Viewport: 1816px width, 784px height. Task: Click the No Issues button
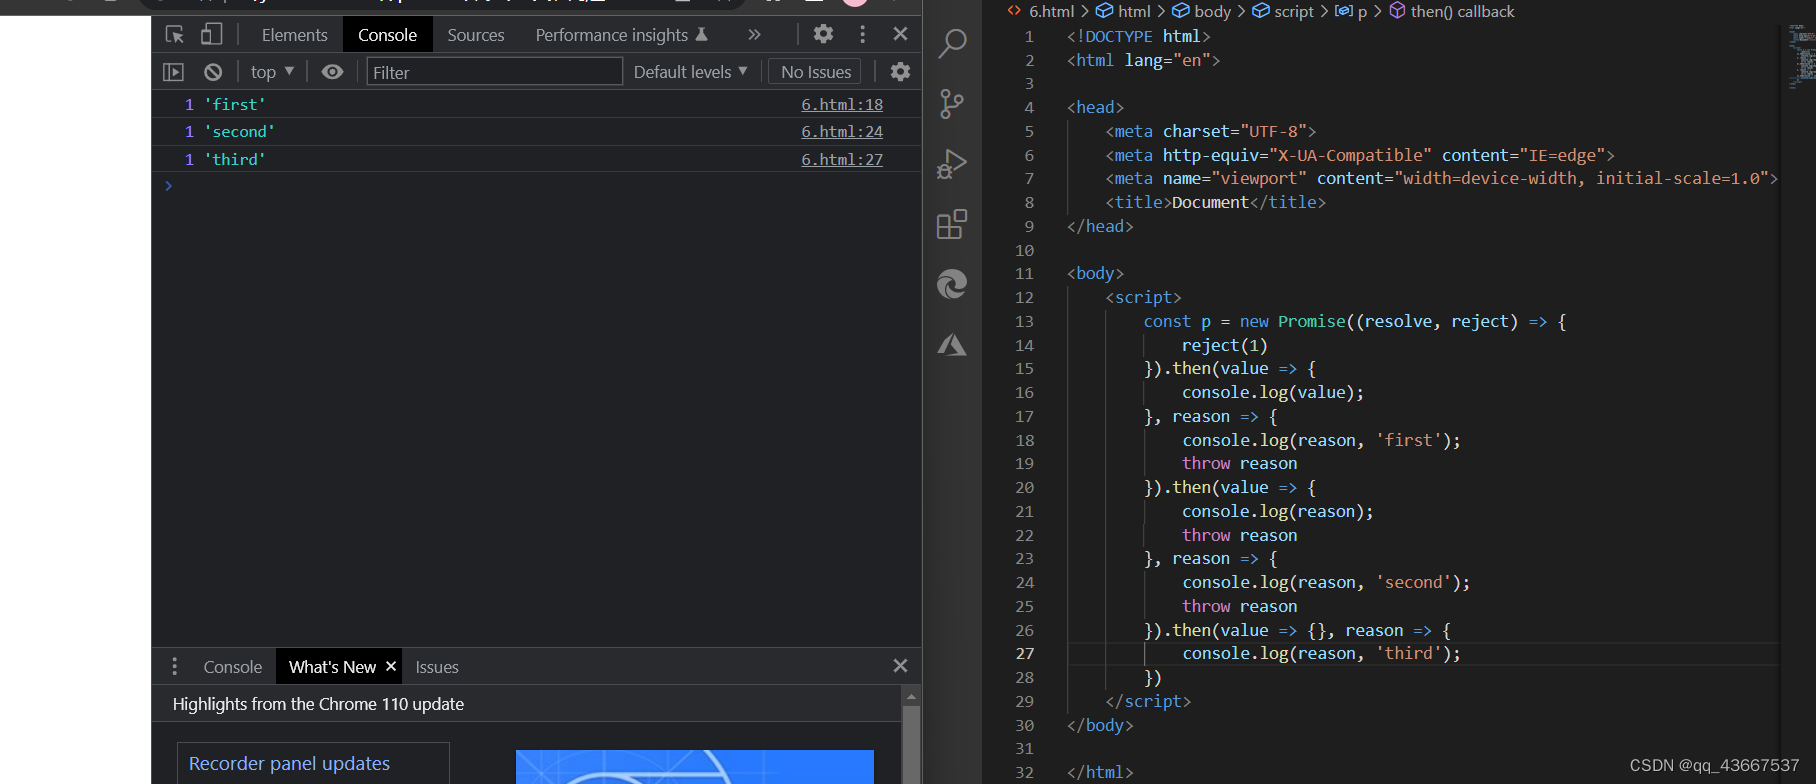coord(815,72)
